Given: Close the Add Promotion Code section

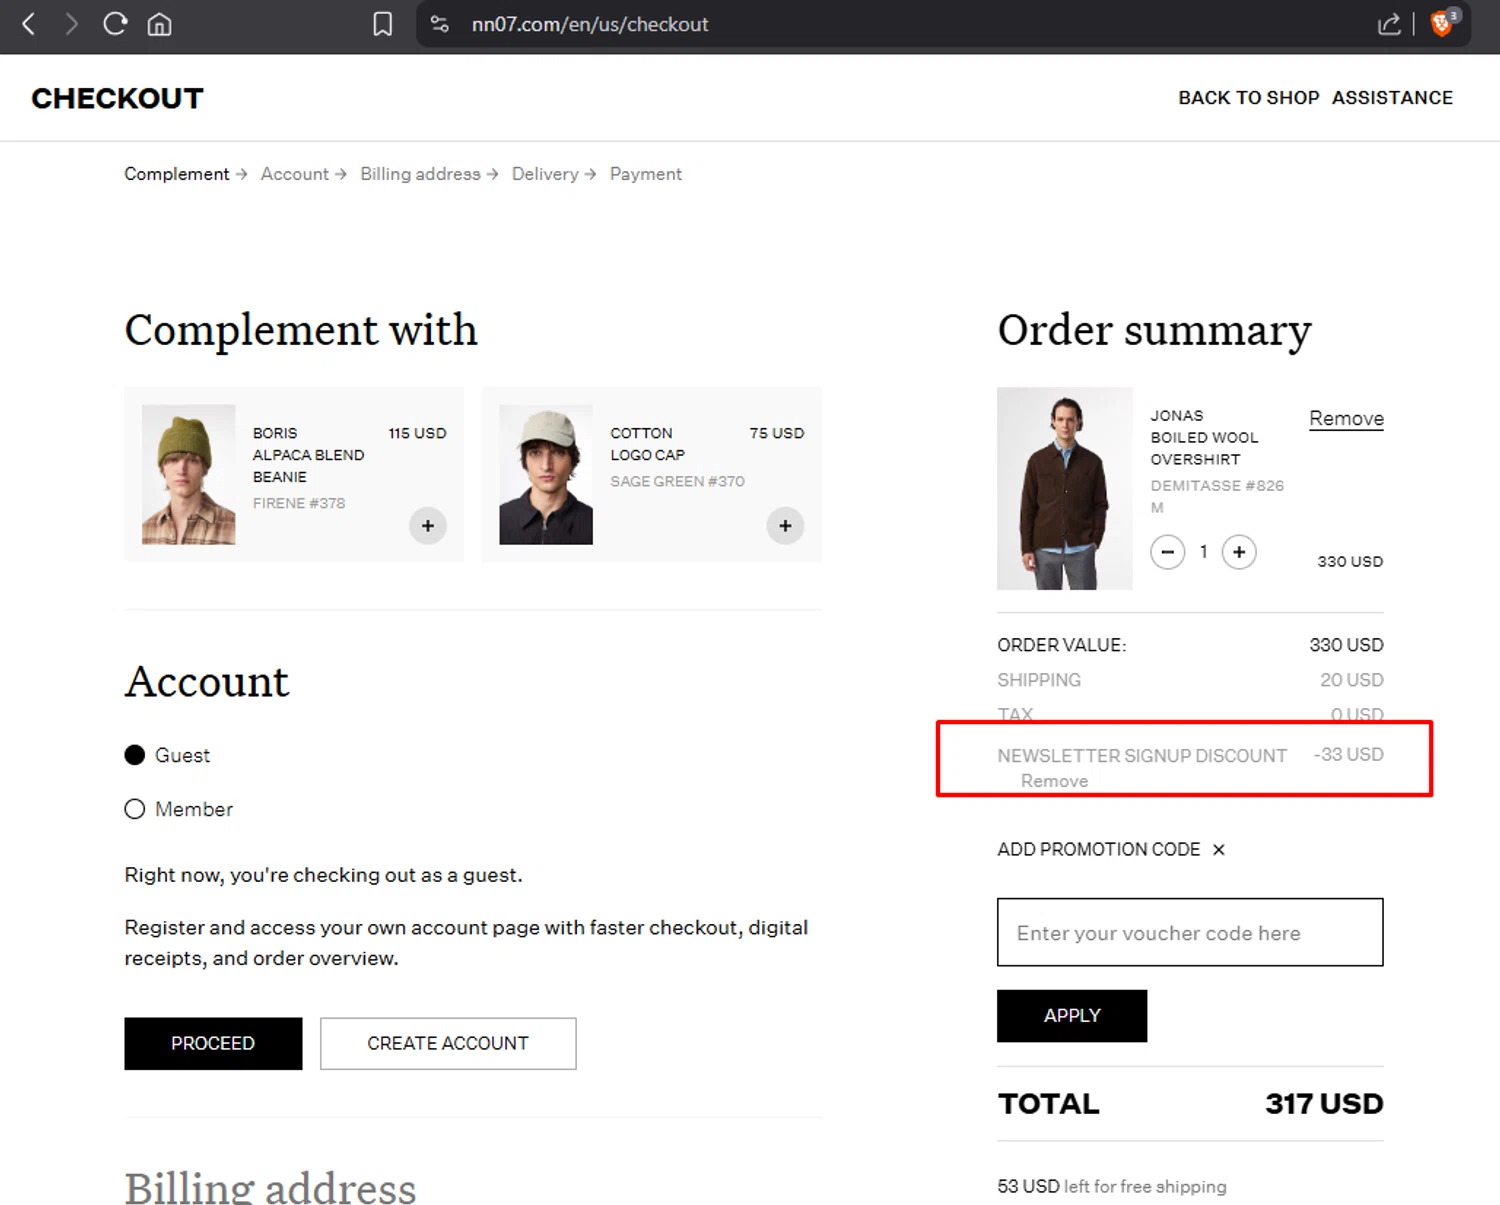Looking at the screenshot, I should (x=1218, y=850).
